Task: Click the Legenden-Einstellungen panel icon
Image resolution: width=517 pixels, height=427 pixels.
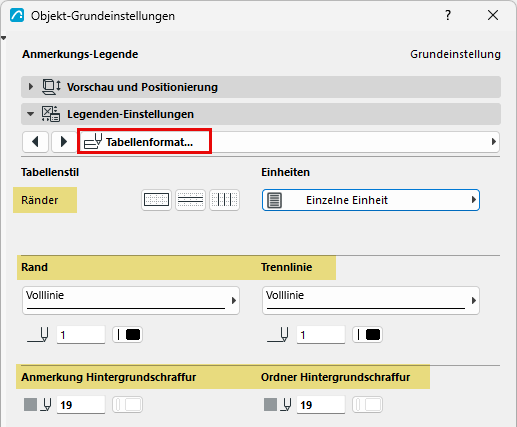Action: click(51, 114)
